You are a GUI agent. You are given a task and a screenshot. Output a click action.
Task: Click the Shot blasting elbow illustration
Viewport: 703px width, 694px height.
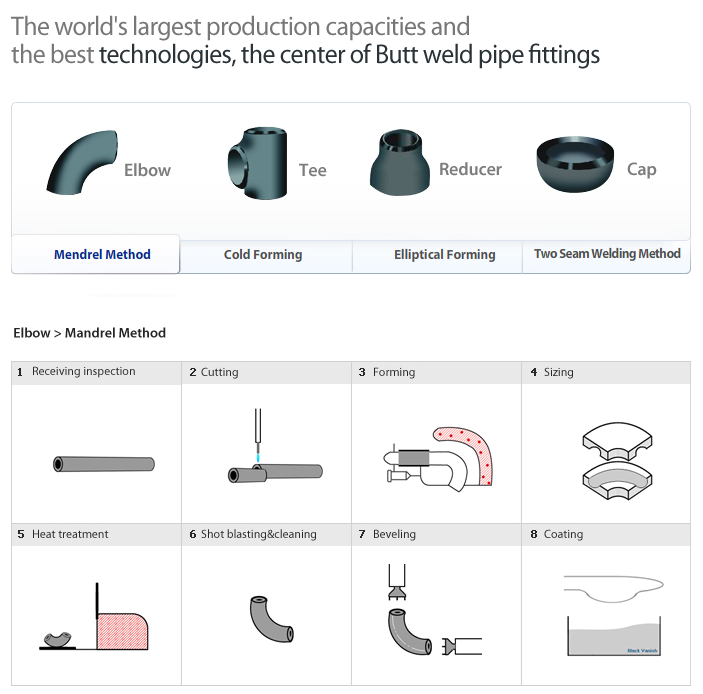pyautogui.click(x=271, y=621)
